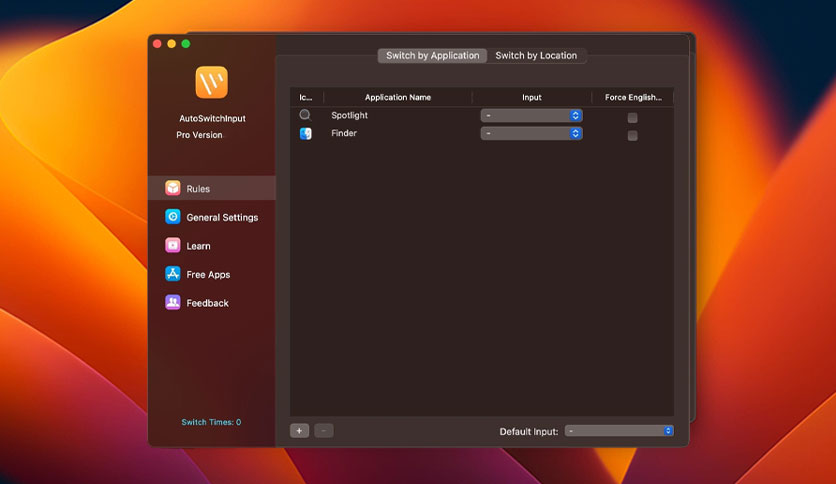Enable Force English for Spotlight
The width and height of the screenshot is (836, 484).
tap(632, 117)
